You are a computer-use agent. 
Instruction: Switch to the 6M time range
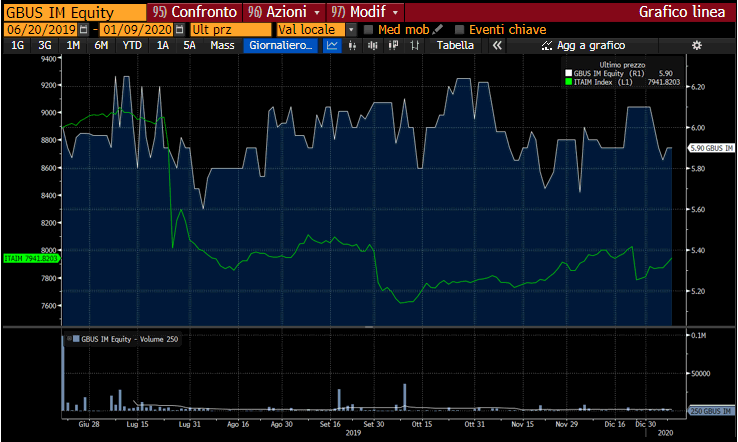101,46
